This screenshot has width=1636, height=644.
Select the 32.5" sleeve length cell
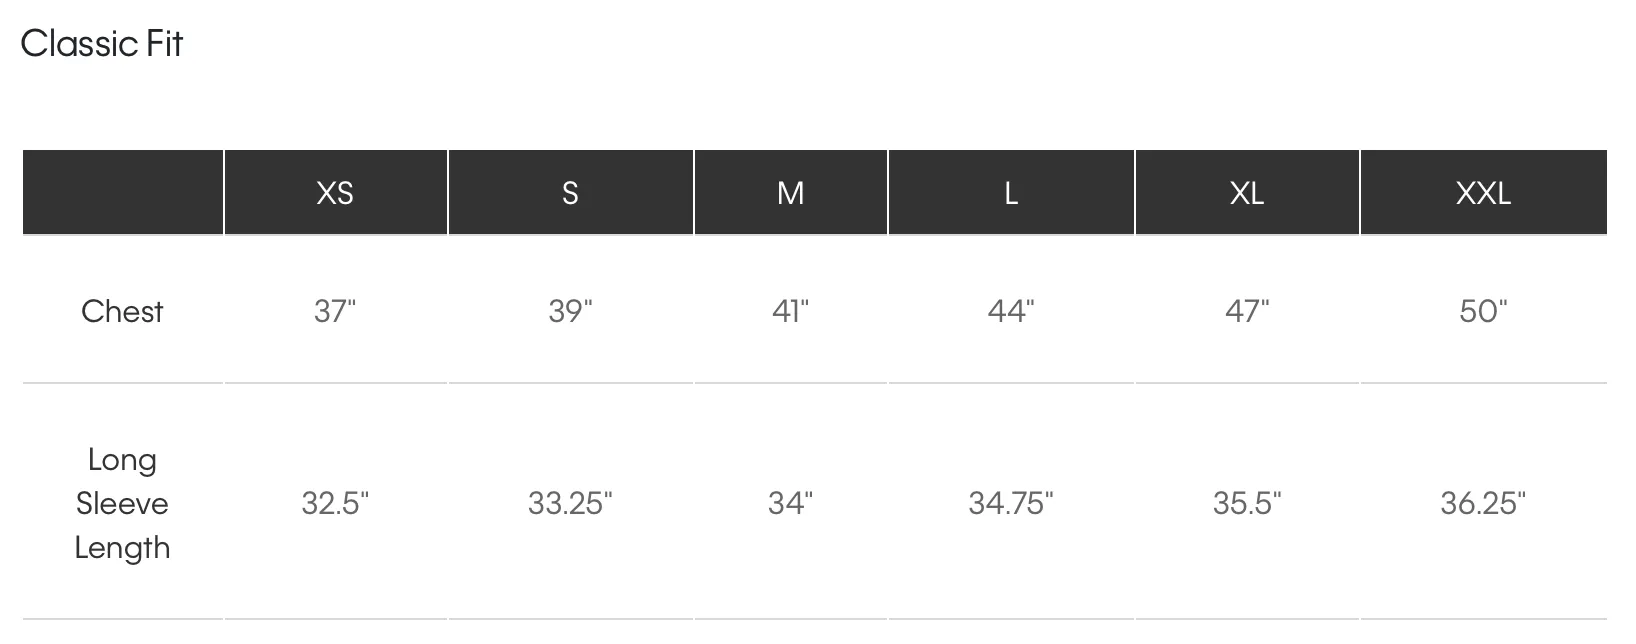pos(335,502)
